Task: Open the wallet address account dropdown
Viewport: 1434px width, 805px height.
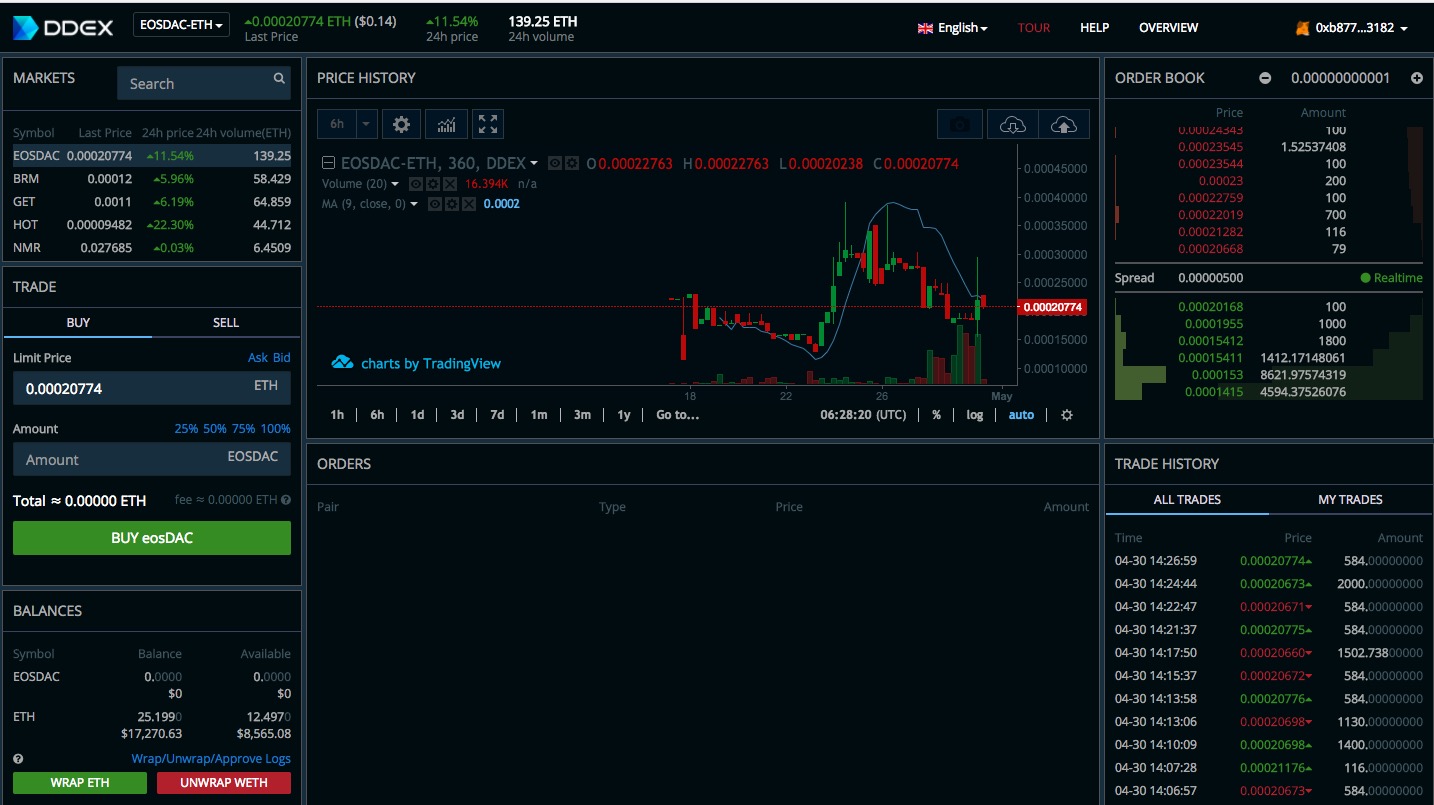Action: (x=1362, y=28)
